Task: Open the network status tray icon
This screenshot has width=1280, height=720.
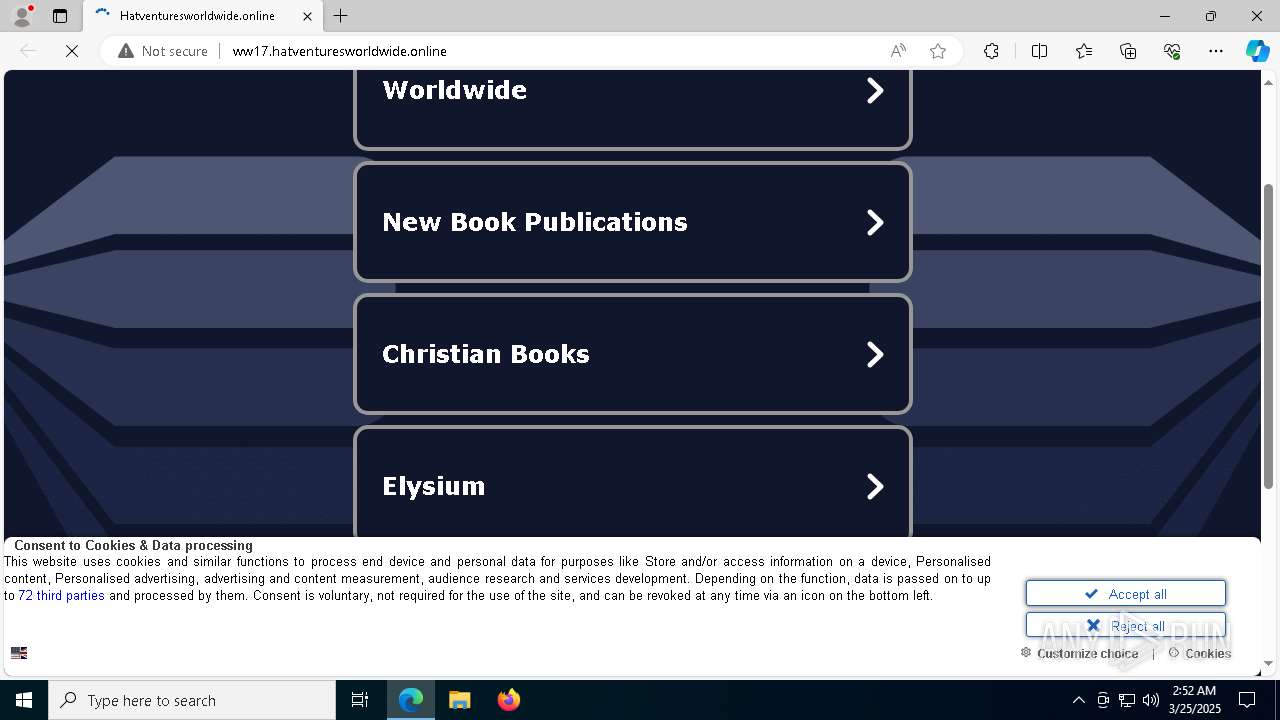Action: [x=1127, y=700]
